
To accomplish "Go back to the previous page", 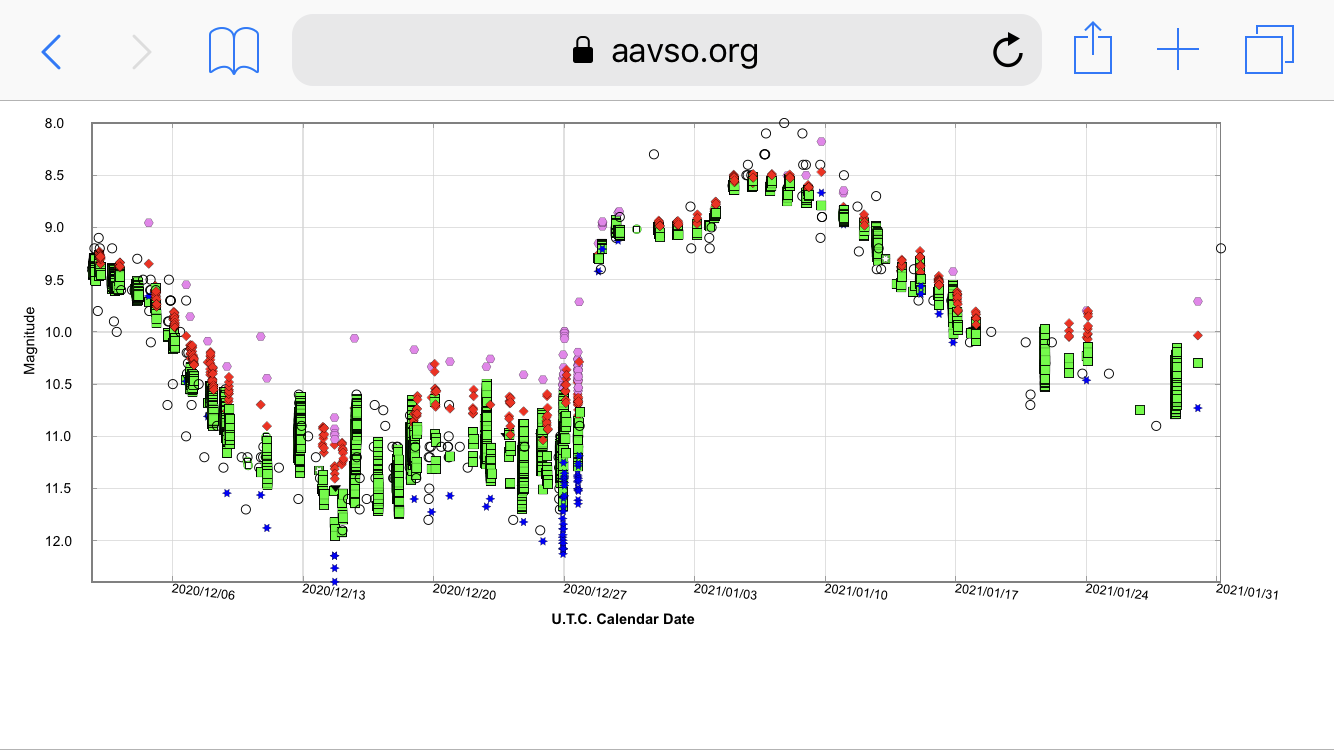I will (x=51, y=50).
